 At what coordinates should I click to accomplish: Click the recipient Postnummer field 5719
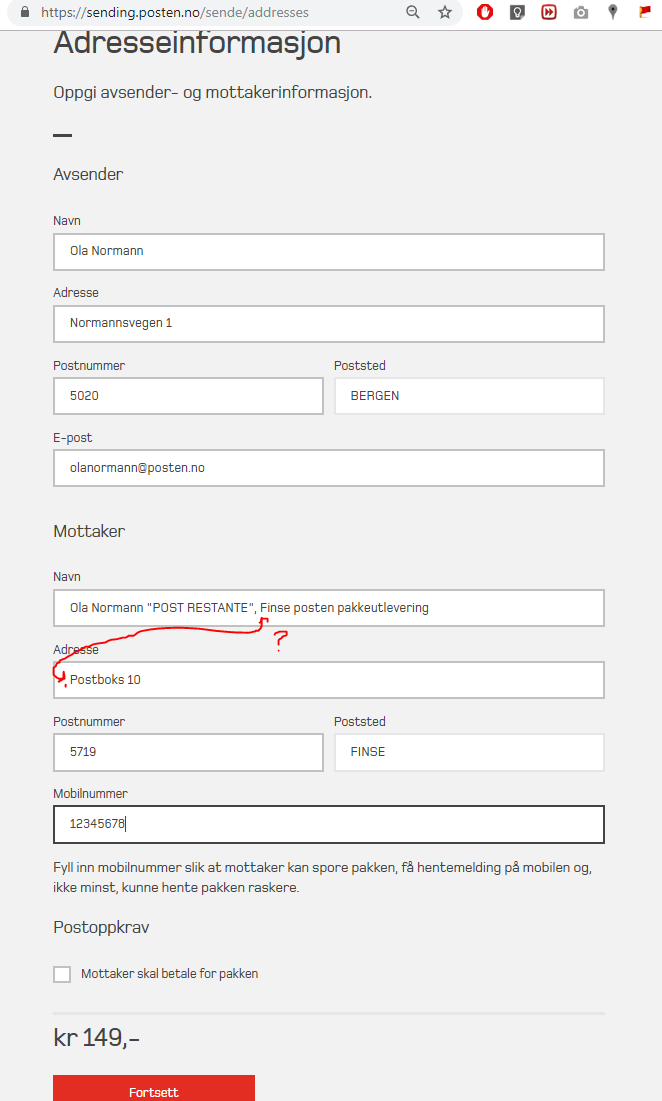[x=188, y=752]
